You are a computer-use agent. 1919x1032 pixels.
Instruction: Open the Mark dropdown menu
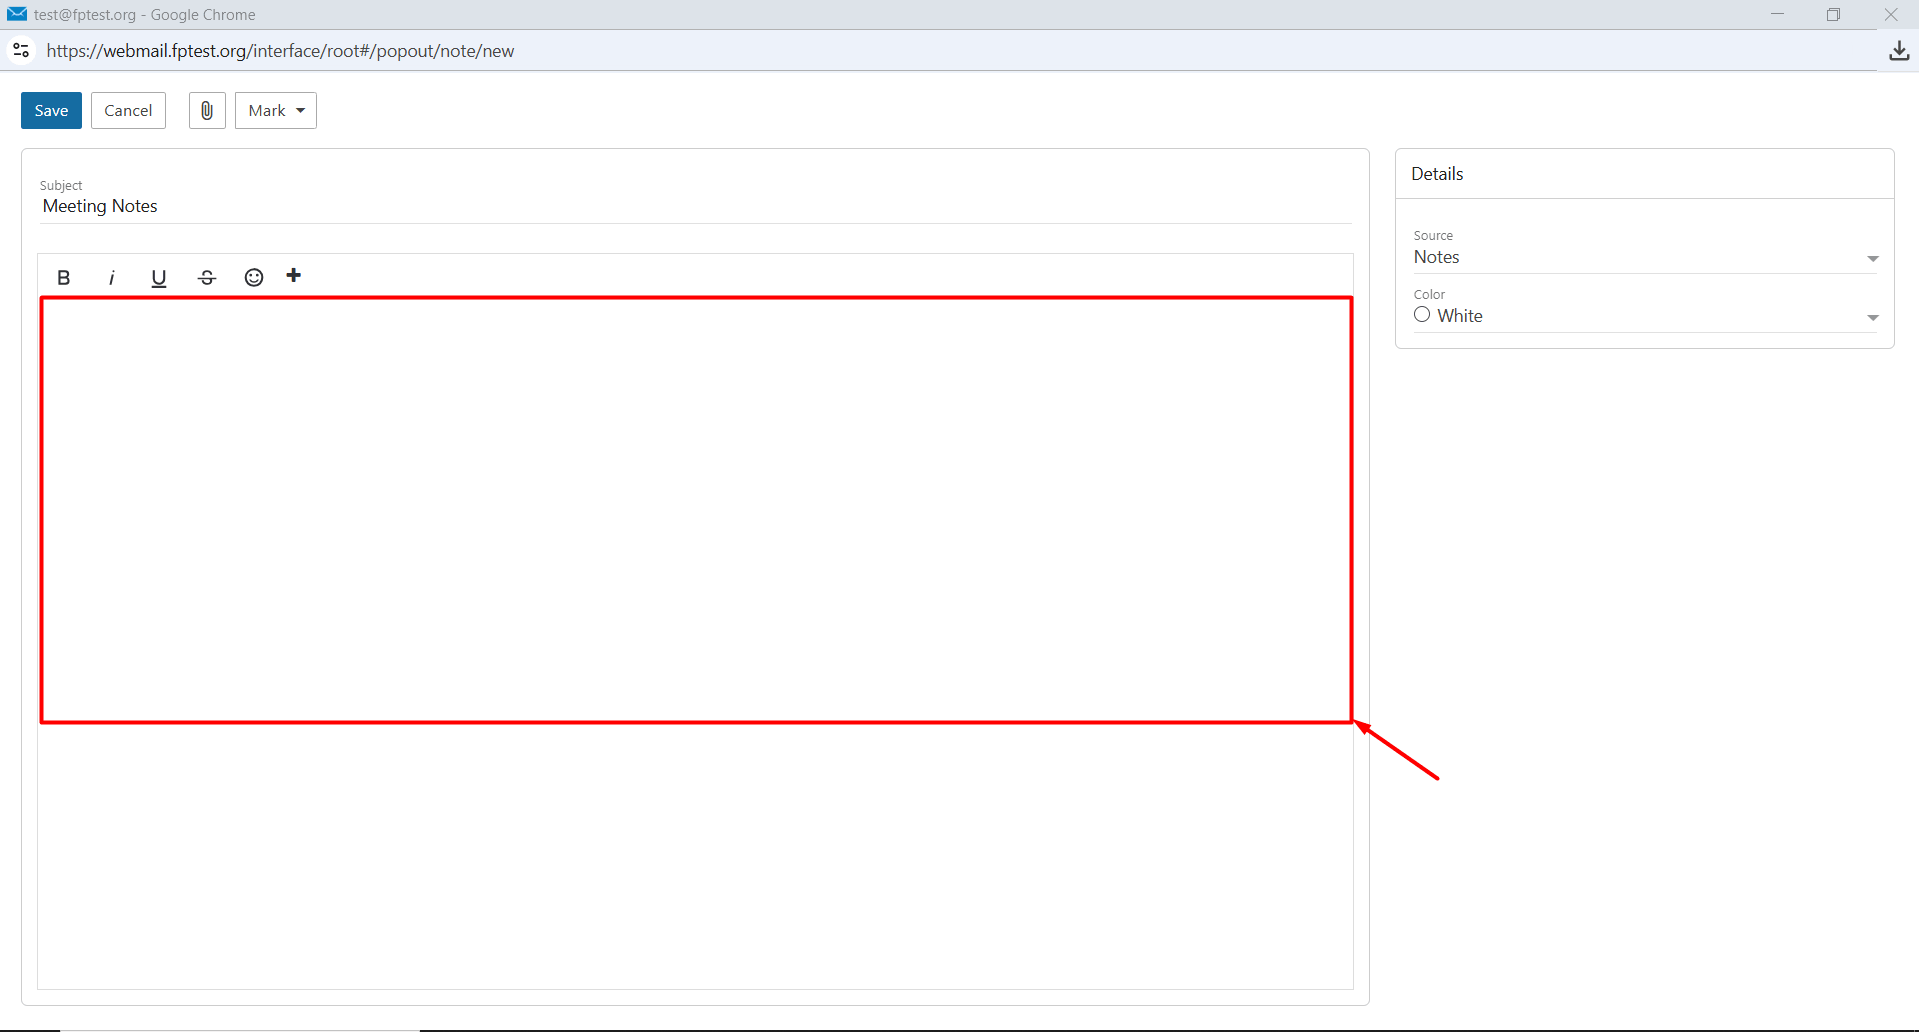[276, 110]
